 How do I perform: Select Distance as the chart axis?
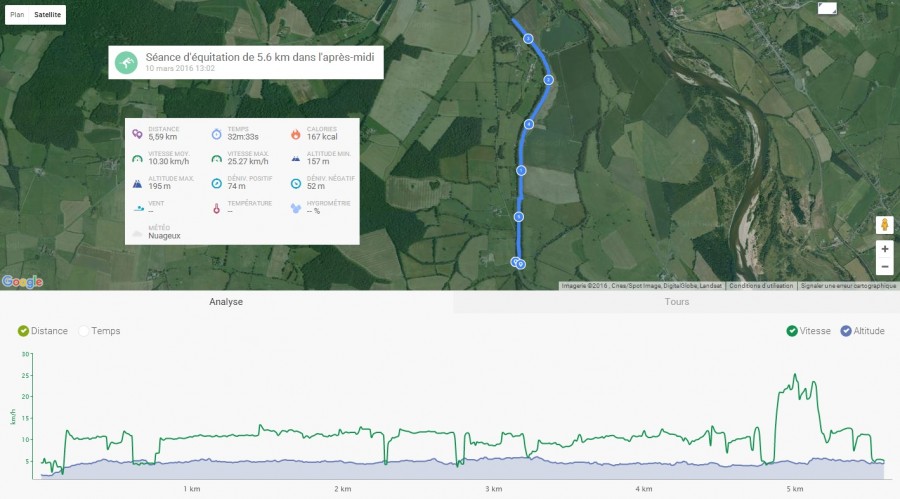point(24,331)
